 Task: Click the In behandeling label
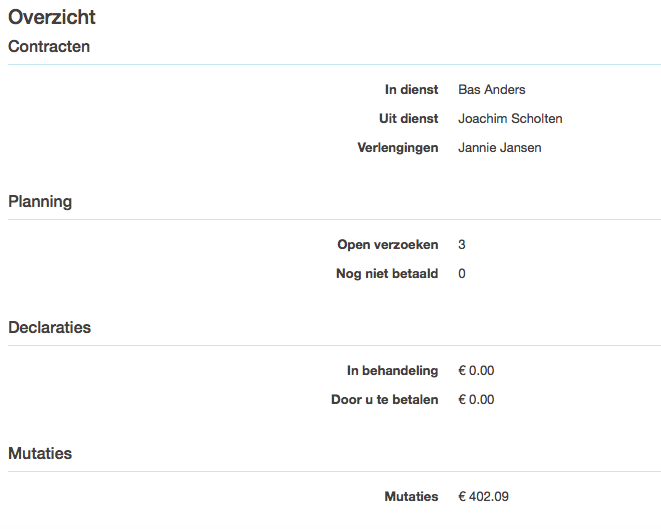pyautogui.click(x=392, y=371)
